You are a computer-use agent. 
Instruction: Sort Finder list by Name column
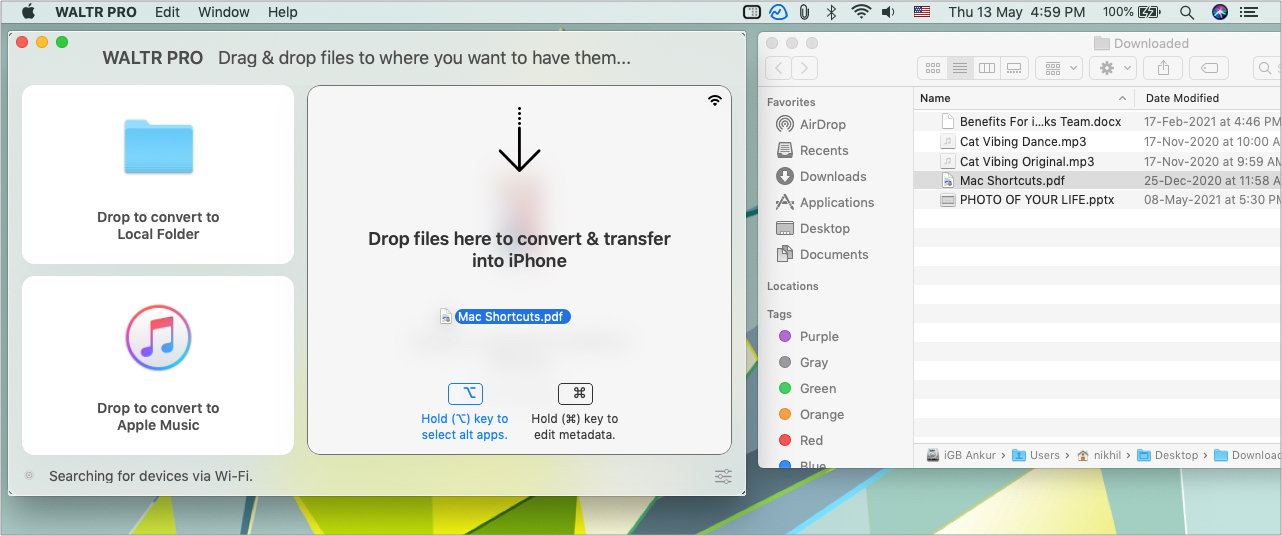click(x=1025, y=98)
